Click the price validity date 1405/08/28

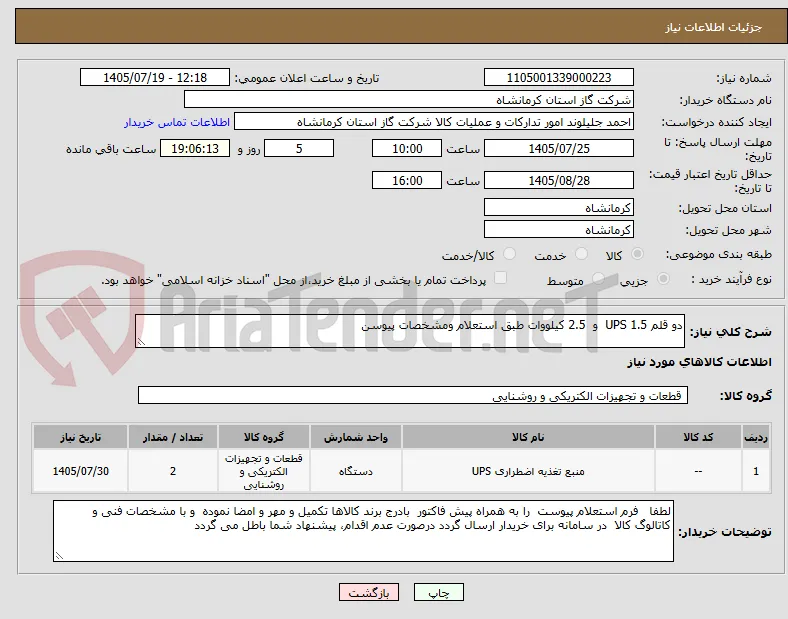[x=558, y=180]
